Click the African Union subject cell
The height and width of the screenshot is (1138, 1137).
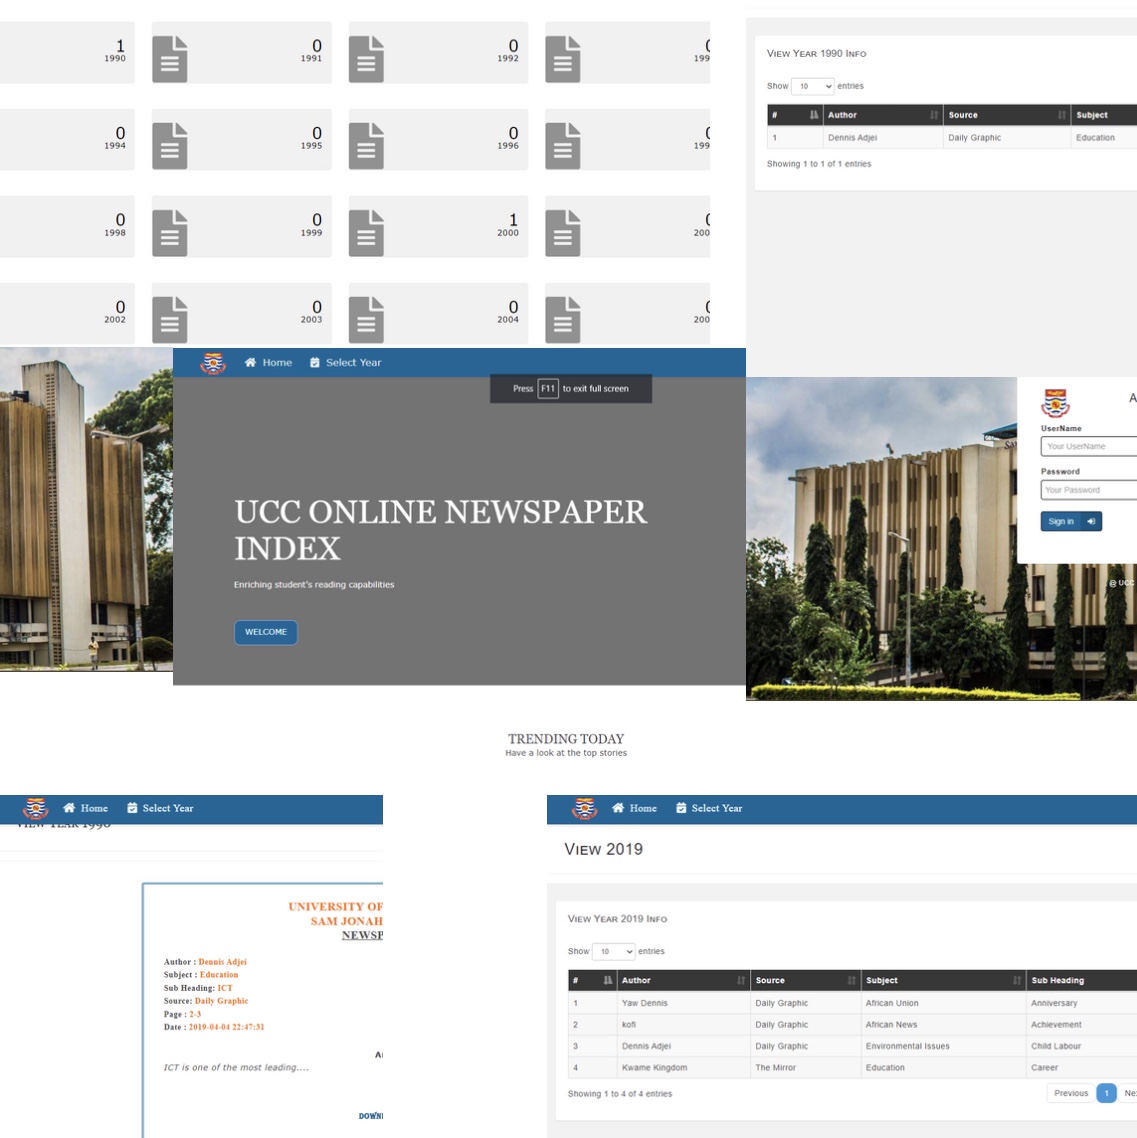pos(943,1003)
